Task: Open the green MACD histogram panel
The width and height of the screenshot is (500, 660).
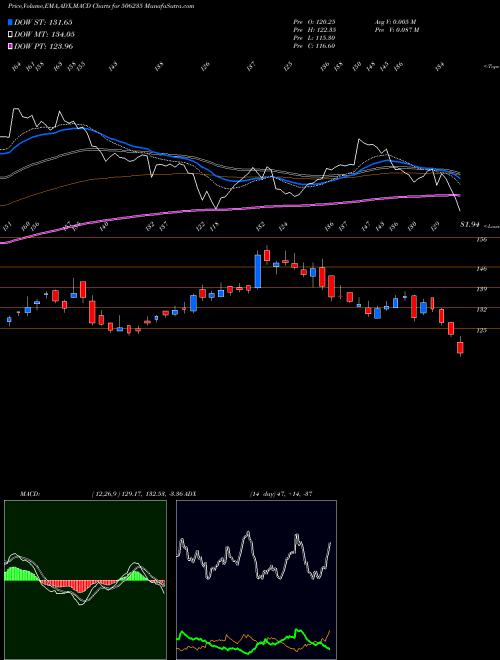Action: (85, 580)
